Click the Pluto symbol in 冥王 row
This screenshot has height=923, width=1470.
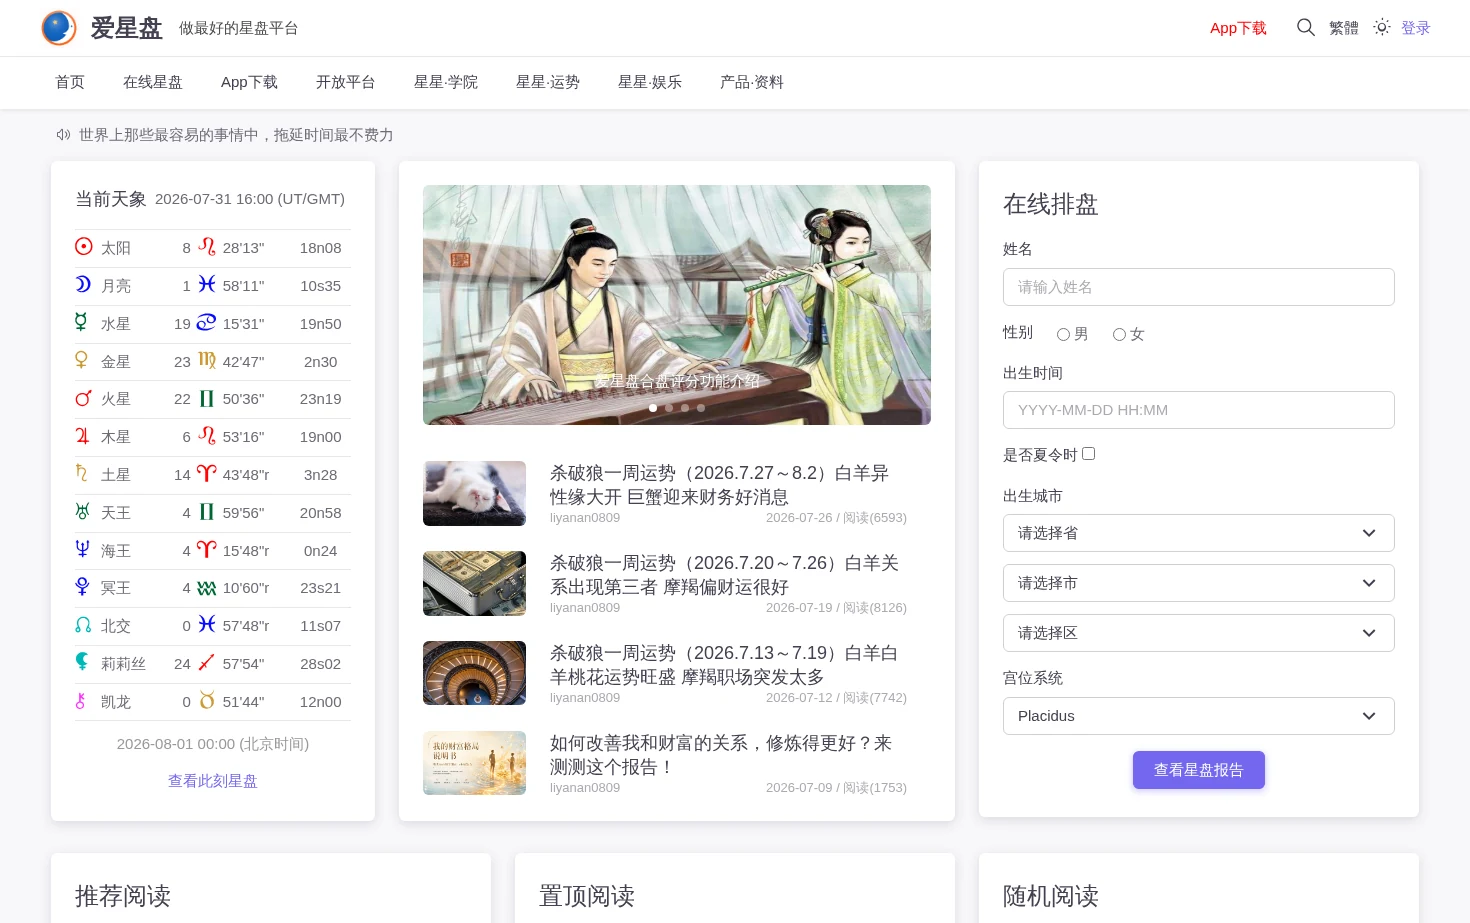[x=82, y=587]
